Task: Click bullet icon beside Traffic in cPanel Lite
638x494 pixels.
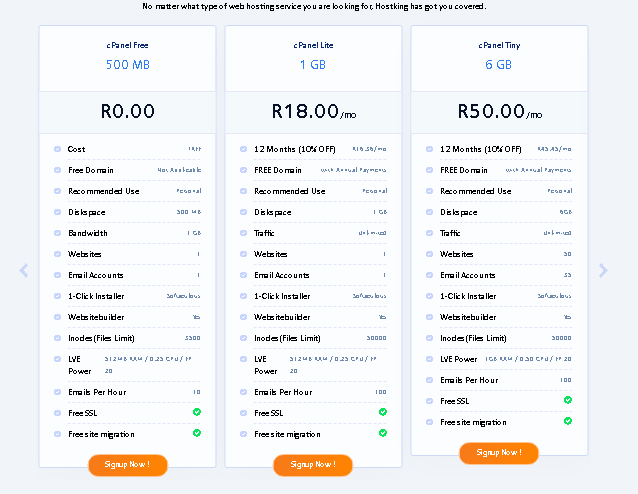Action: click(x=243, y=233)
